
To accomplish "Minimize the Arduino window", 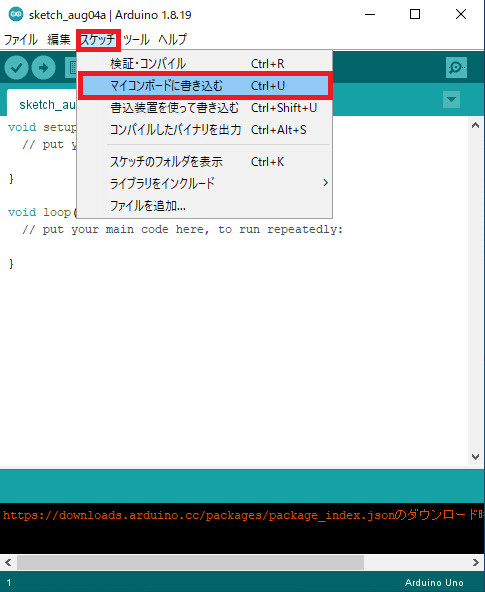I will (x=370, y=14).
